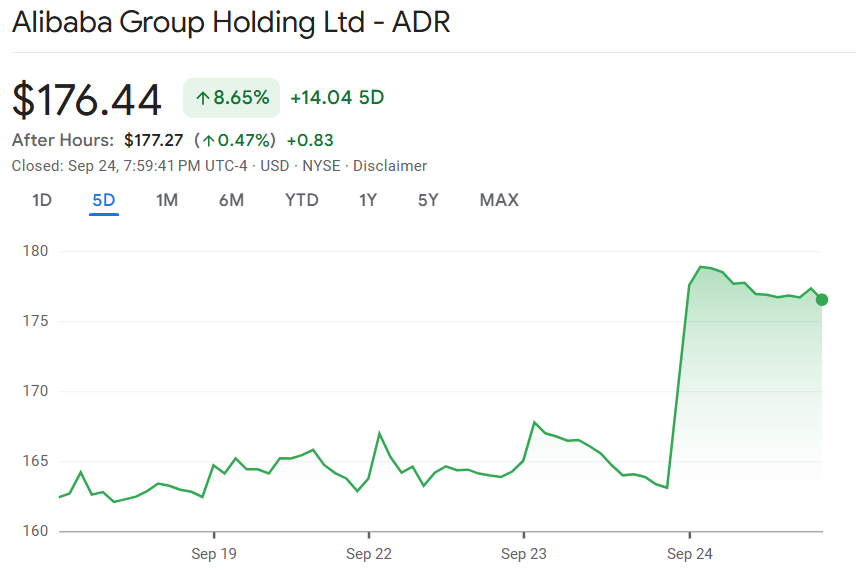This screenshot has height=578, width=856.
Task: Click the After Hours $177.27 price
Action: click(153, 140)
